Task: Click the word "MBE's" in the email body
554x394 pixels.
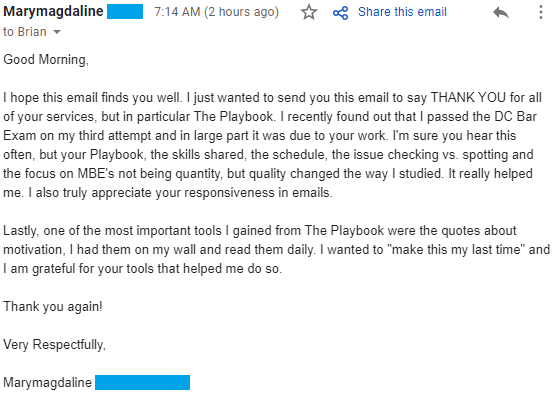Action: [x=96, y=174]
